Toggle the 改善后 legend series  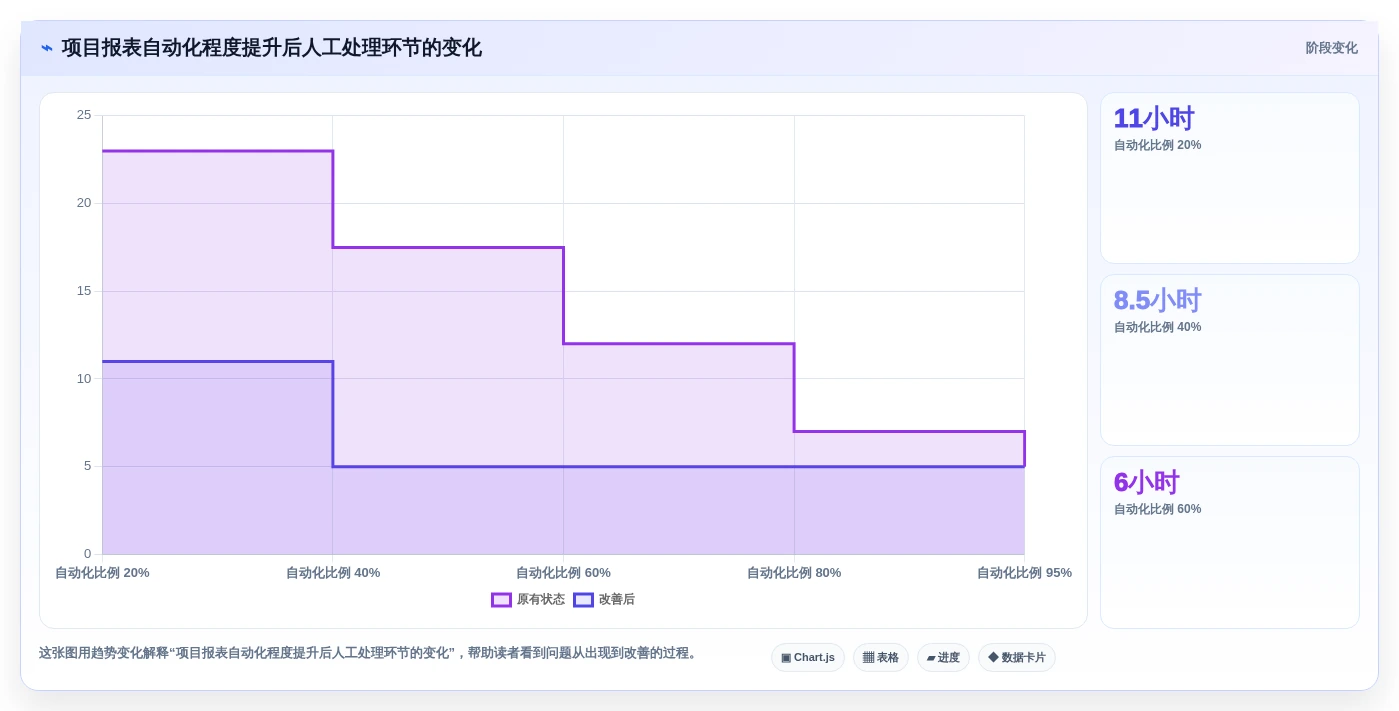point(604,600)
